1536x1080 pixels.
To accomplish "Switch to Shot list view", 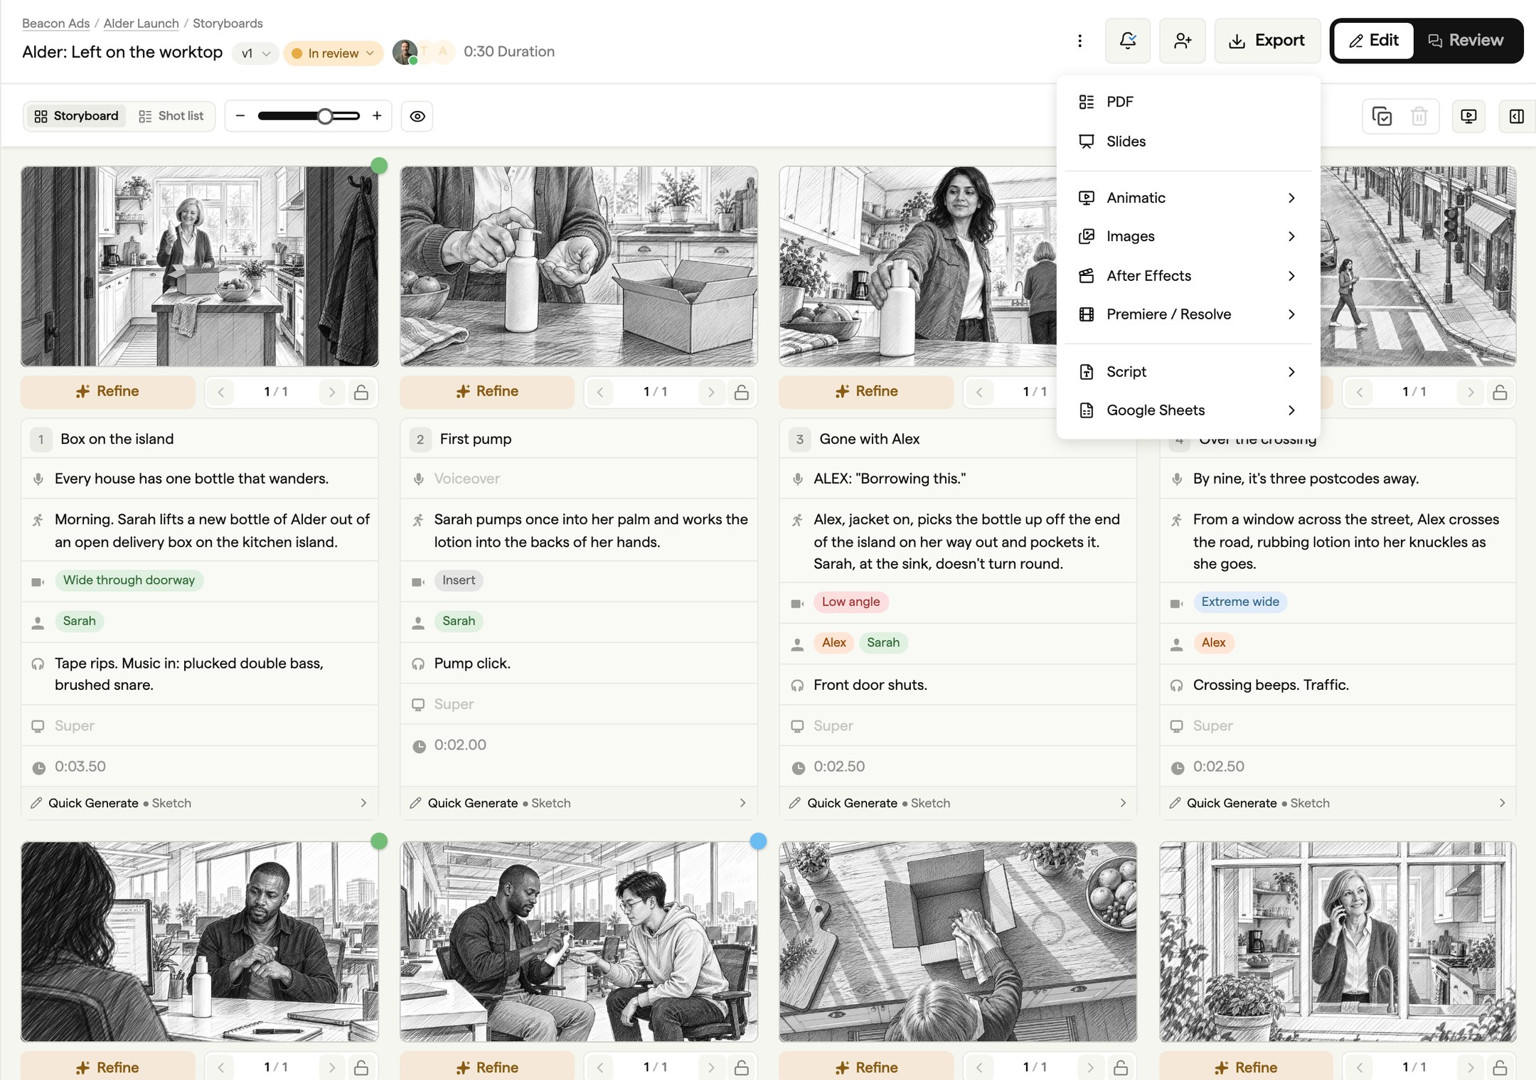I will click(171, 116).
